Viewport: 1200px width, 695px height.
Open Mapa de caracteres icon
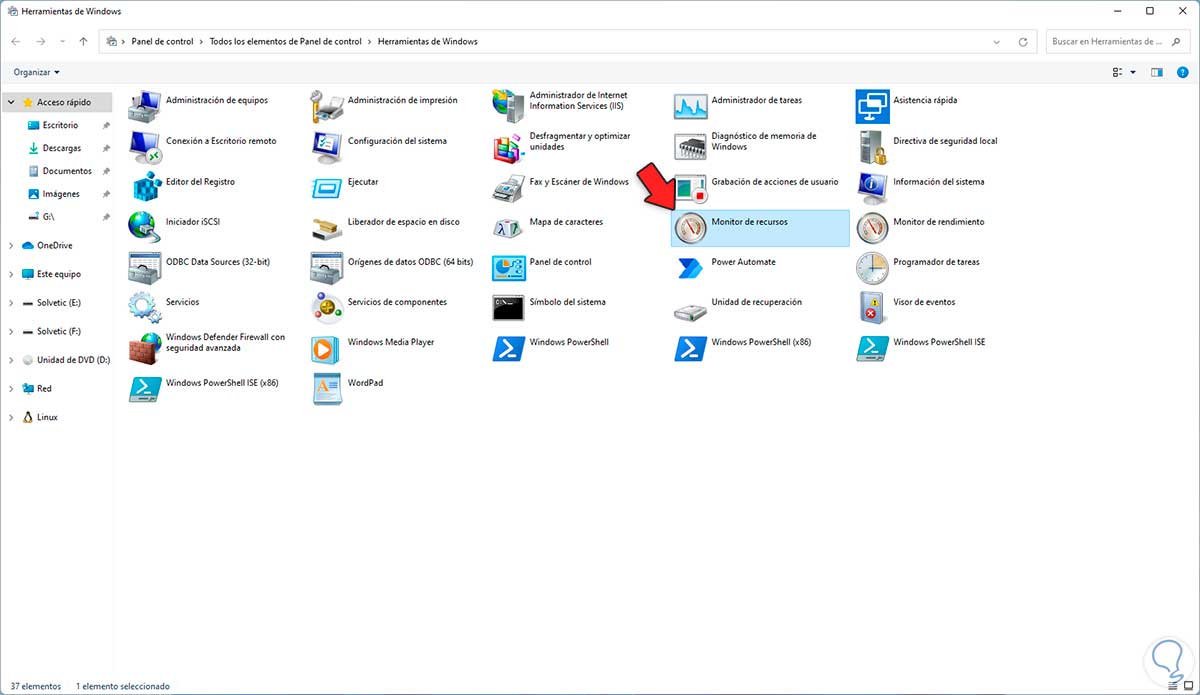pyautogui.click(x=509, y=228)
